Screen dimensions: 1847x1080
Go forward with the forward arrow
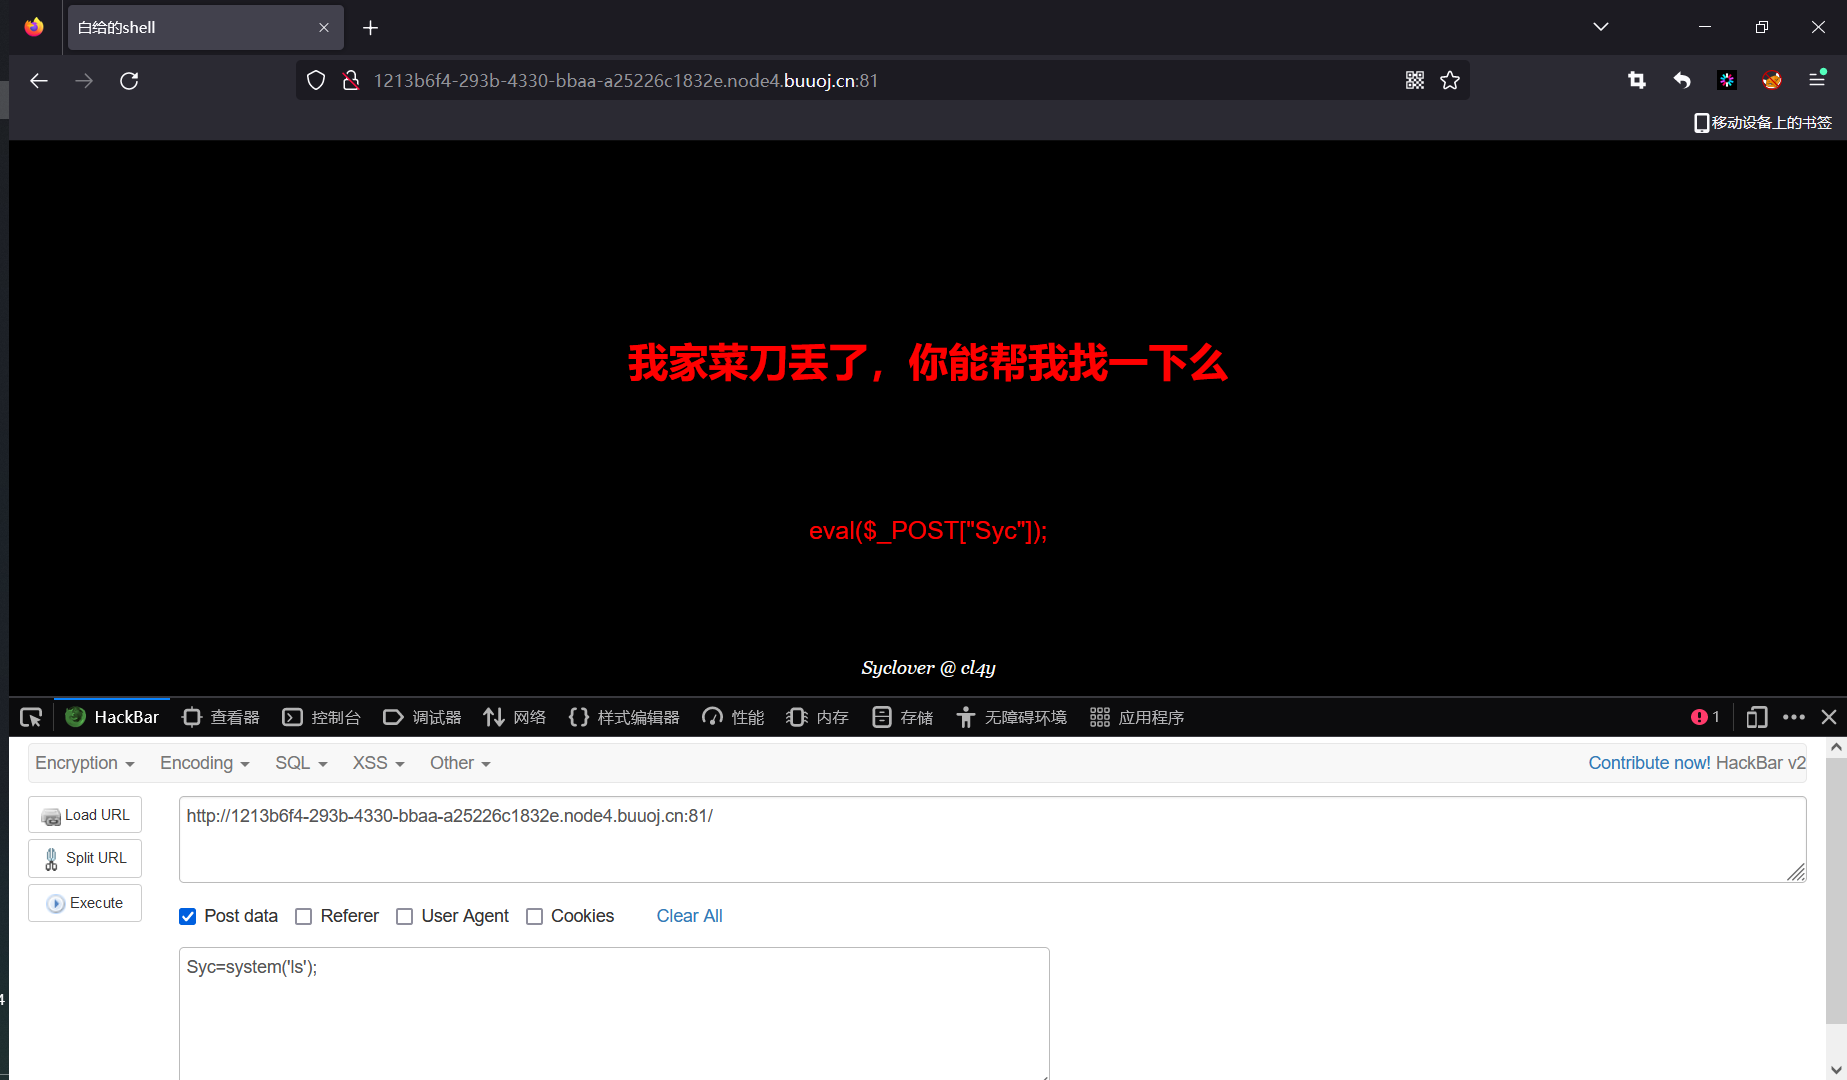click(84, 81)
